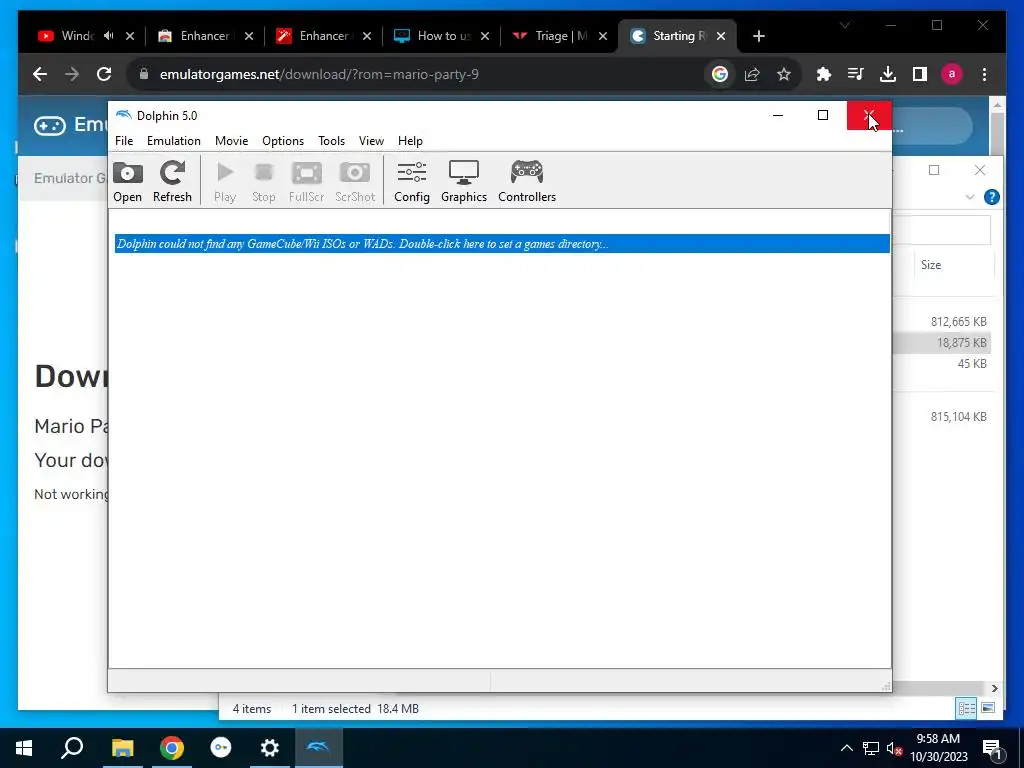Open Chrome profile avatar 'a'

952,74
